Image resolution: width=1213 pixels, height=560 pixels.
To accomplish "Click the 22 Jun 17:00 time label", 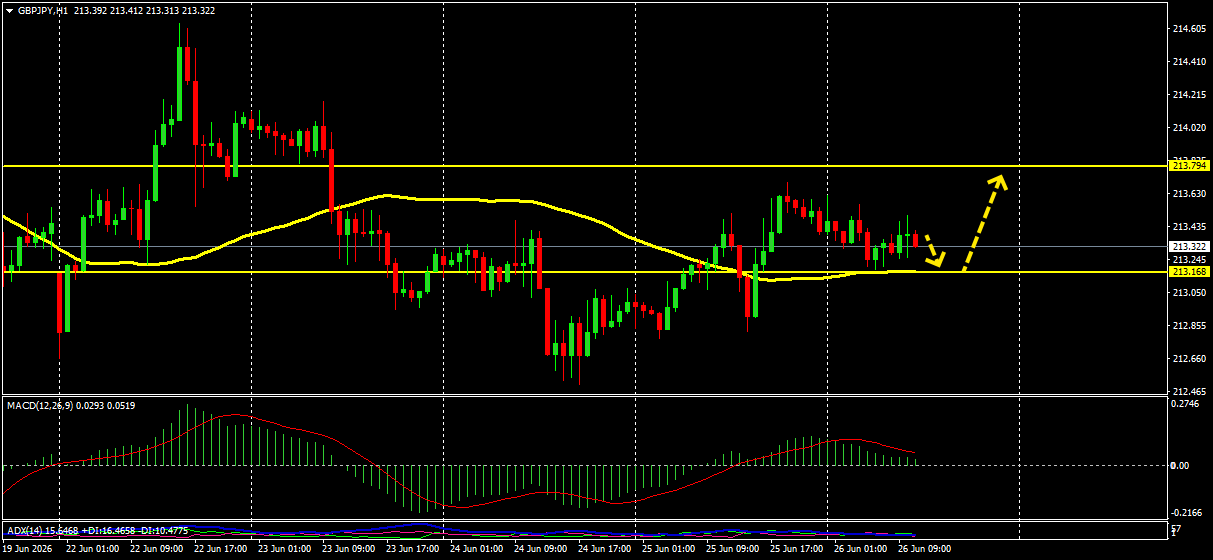I will (x=220, y=549).
